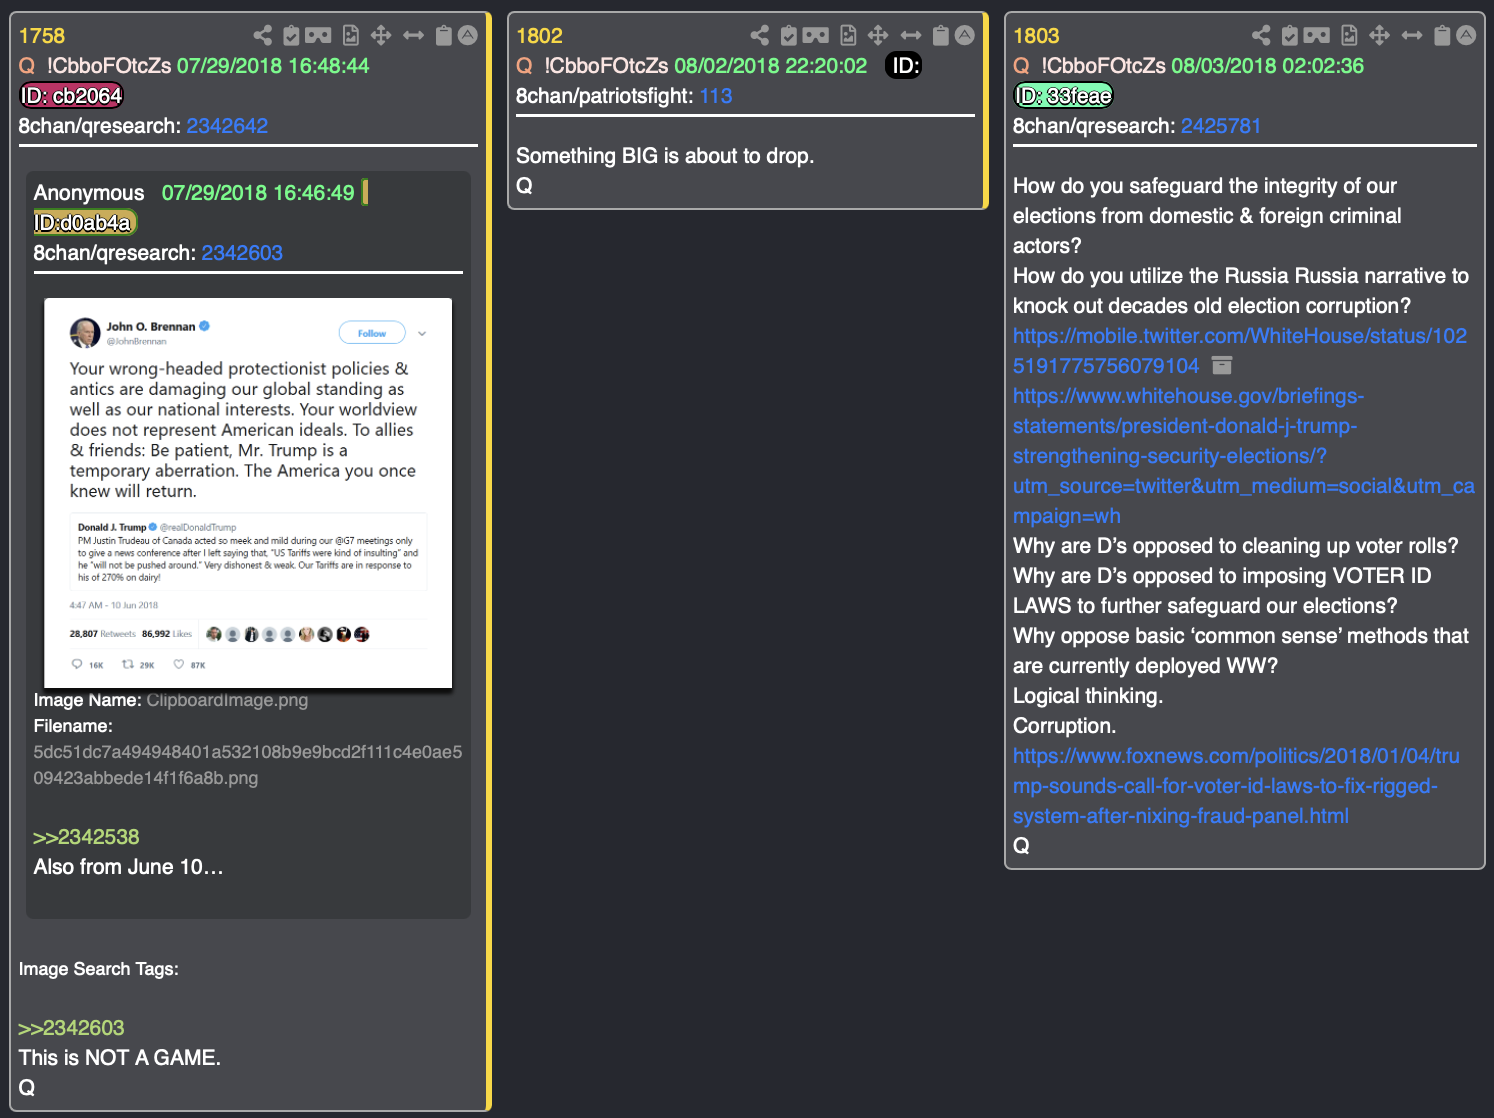Click the 'Image Search Tags:' label
1494x1118 pixels.
pos(99,969)
